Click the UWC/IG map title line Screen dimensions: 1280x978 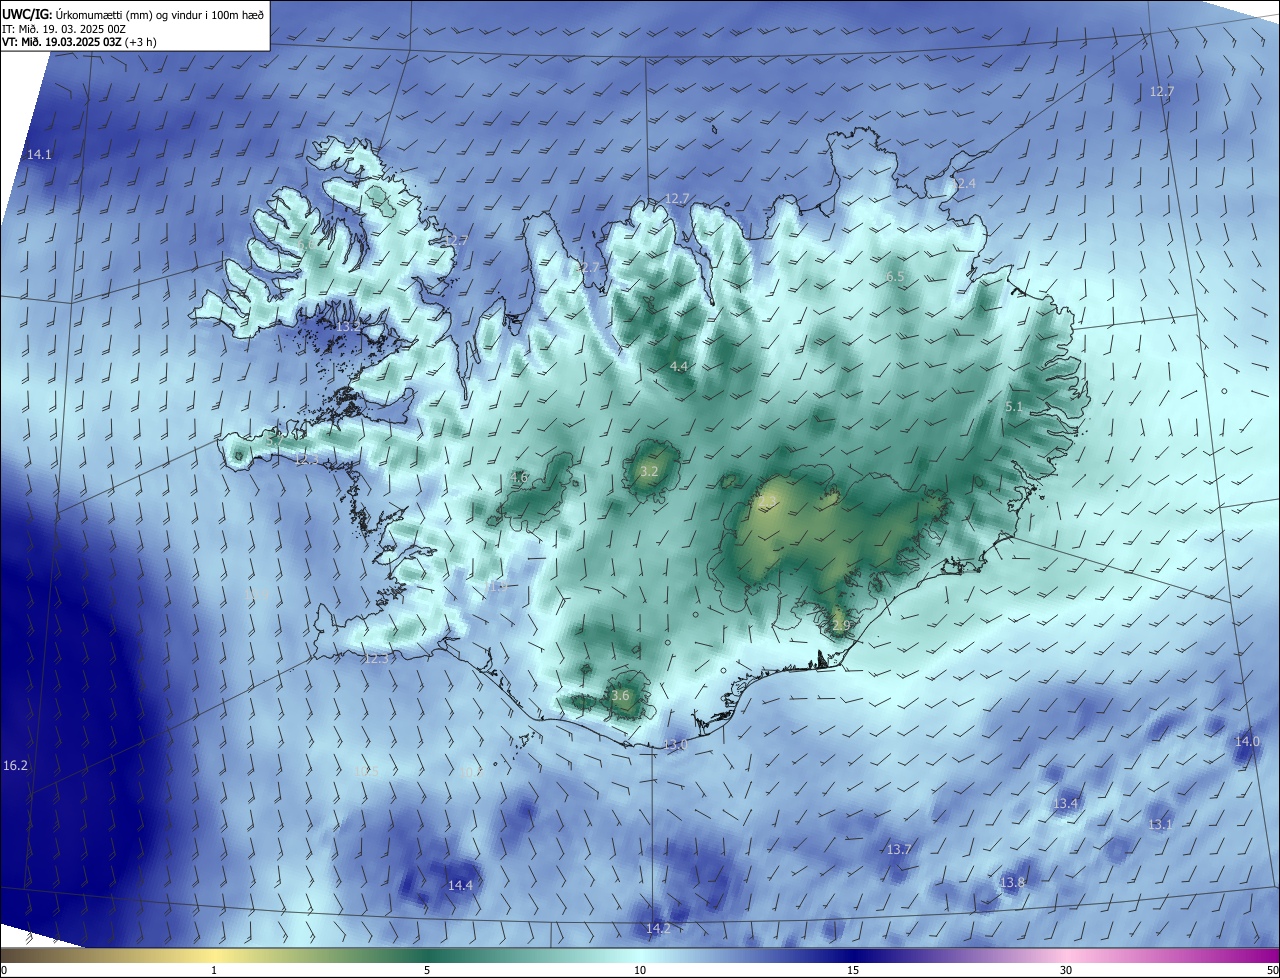(133, 14)
